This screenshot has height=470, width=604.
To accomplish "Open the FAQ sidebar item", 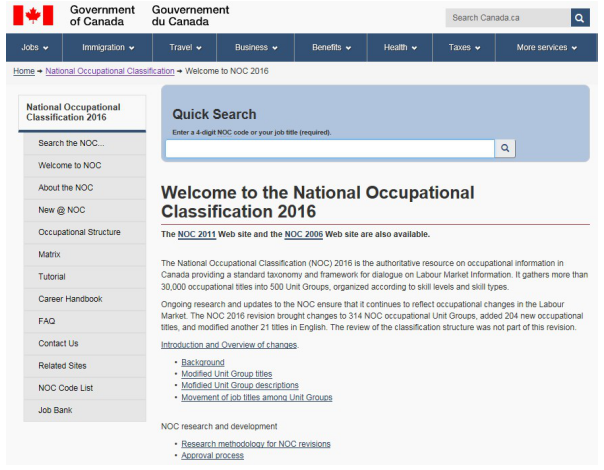I will click(85, 321).
